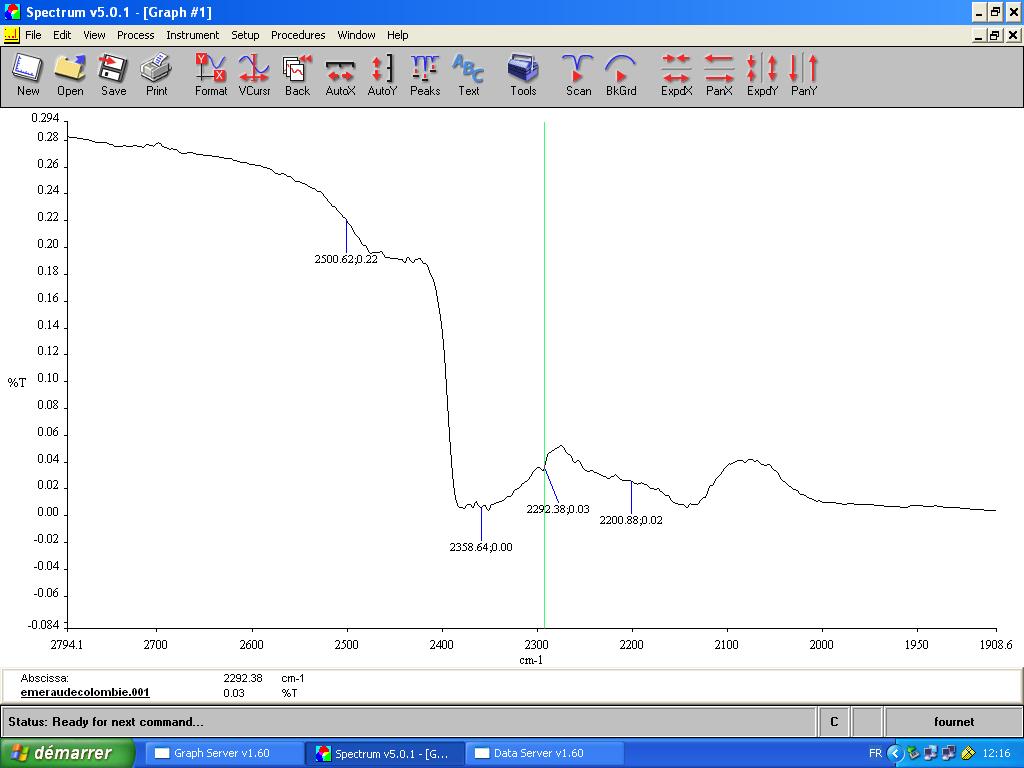Screen dimensions: 1024x768
Task: Click the démarrer Start button
Action: [66, 753]
